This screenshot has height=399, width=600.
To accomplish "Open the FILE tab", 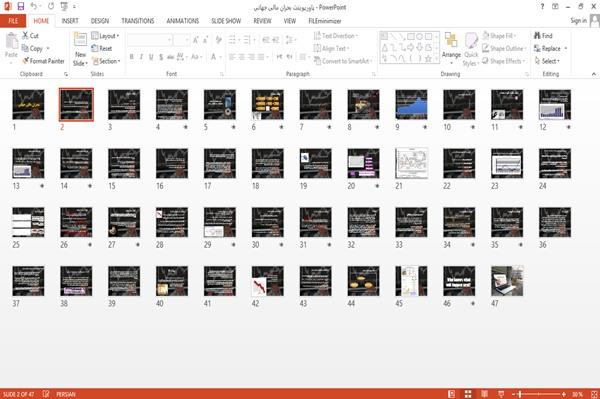I will (13, 21).
